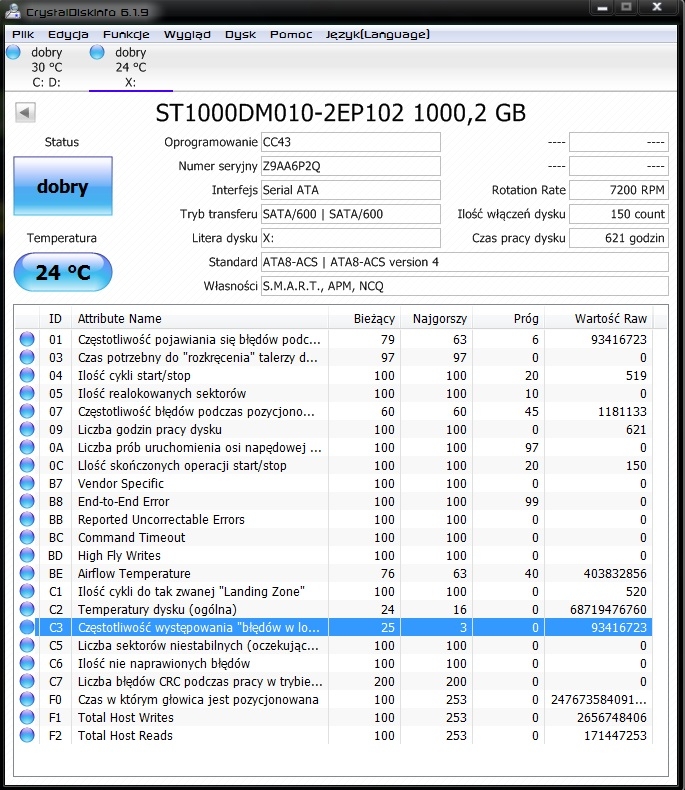Open the Edycja menu
Screen dimensions: 685x790
(x=68, y=34)
